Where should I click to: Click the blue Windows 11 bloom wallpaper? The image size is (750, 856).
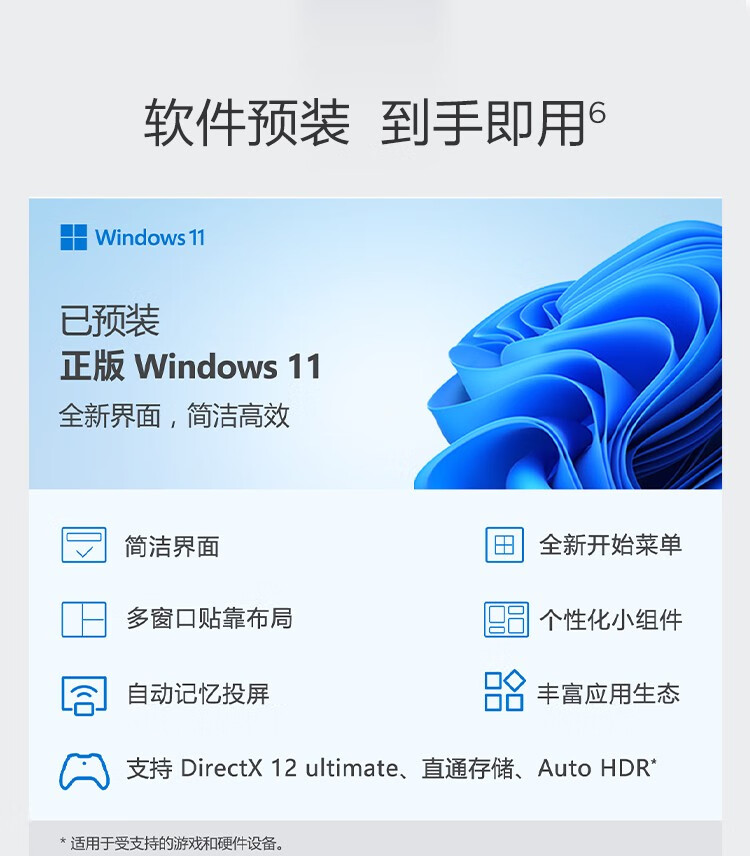tap(568, 355)
